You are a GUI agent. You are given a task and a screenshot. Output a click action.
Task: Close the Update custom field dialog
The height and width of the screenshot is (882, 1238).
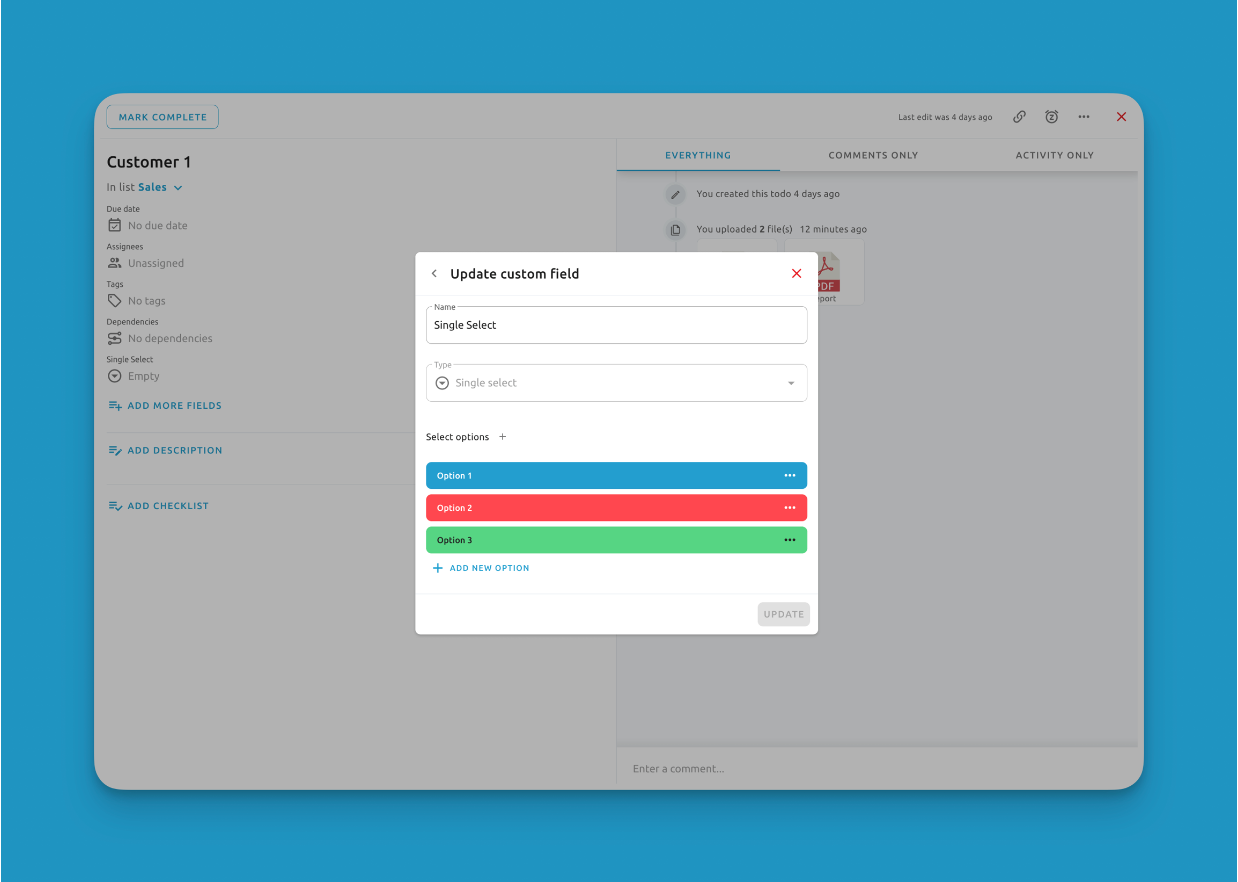[796, 274]
